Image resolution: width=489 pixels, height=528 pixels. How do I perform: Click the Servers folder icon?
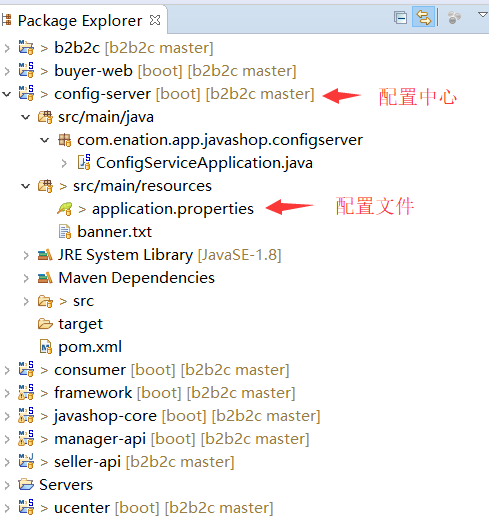coord(26,485)
